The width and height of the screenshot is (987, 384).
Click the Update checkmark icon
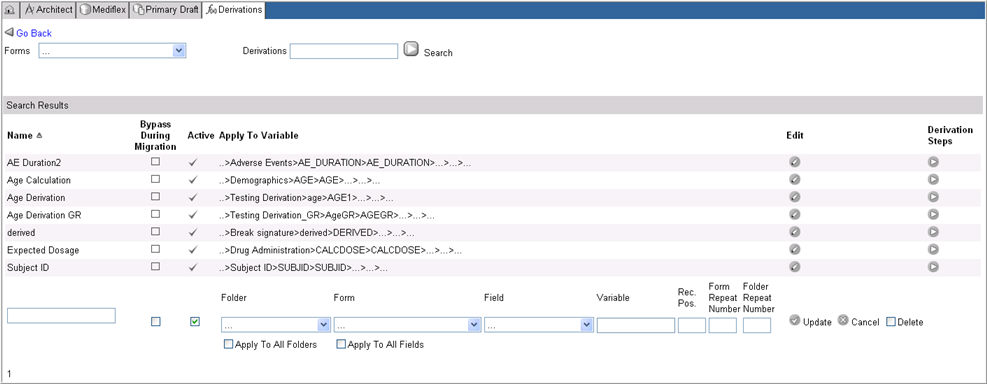coord(794,320)
